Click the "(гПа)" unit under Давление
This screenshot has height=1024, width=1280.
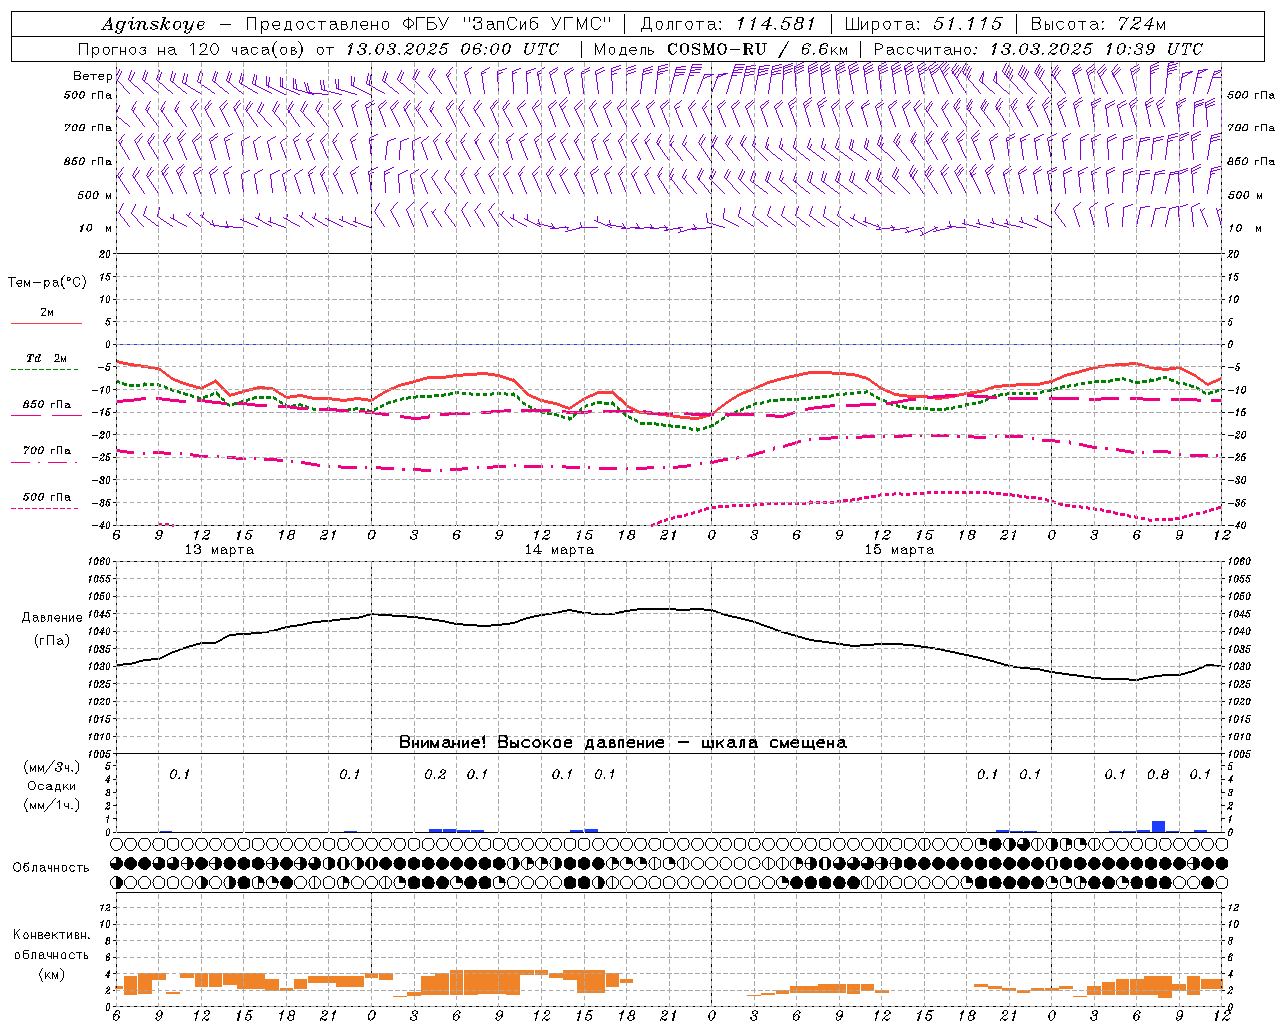click(x=52, y=640)
